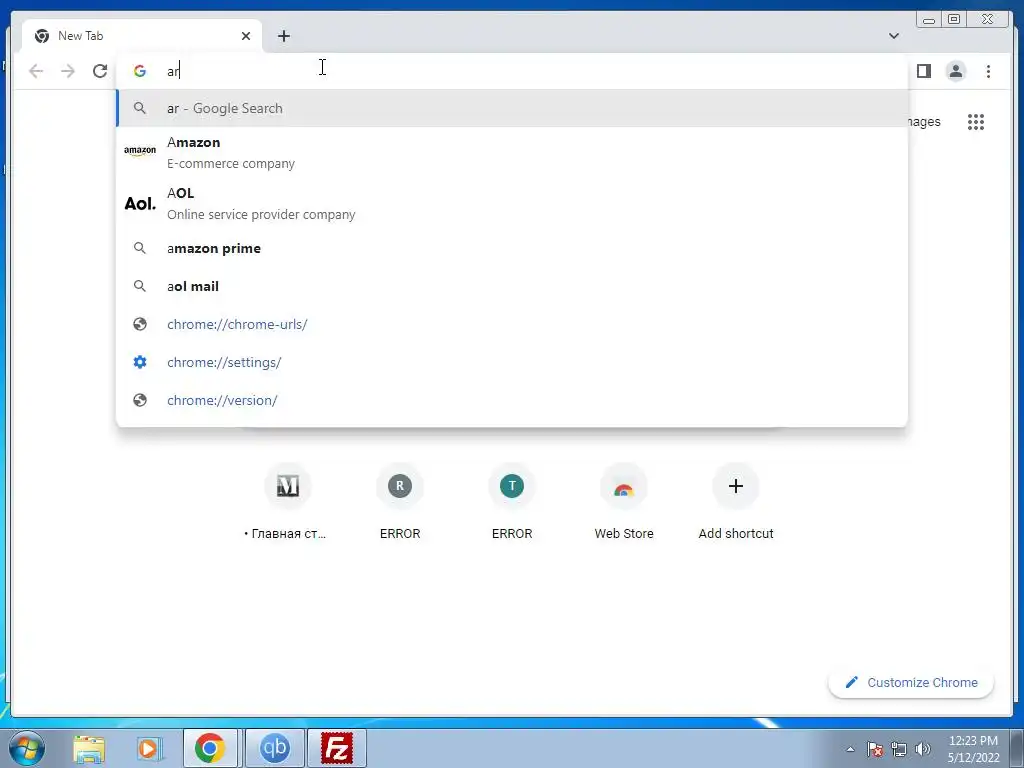This screenshot has height=768, width=1024.
Task: Choose the Amazon E-commerce company suggestion
Action: click(x=512, y=152)
